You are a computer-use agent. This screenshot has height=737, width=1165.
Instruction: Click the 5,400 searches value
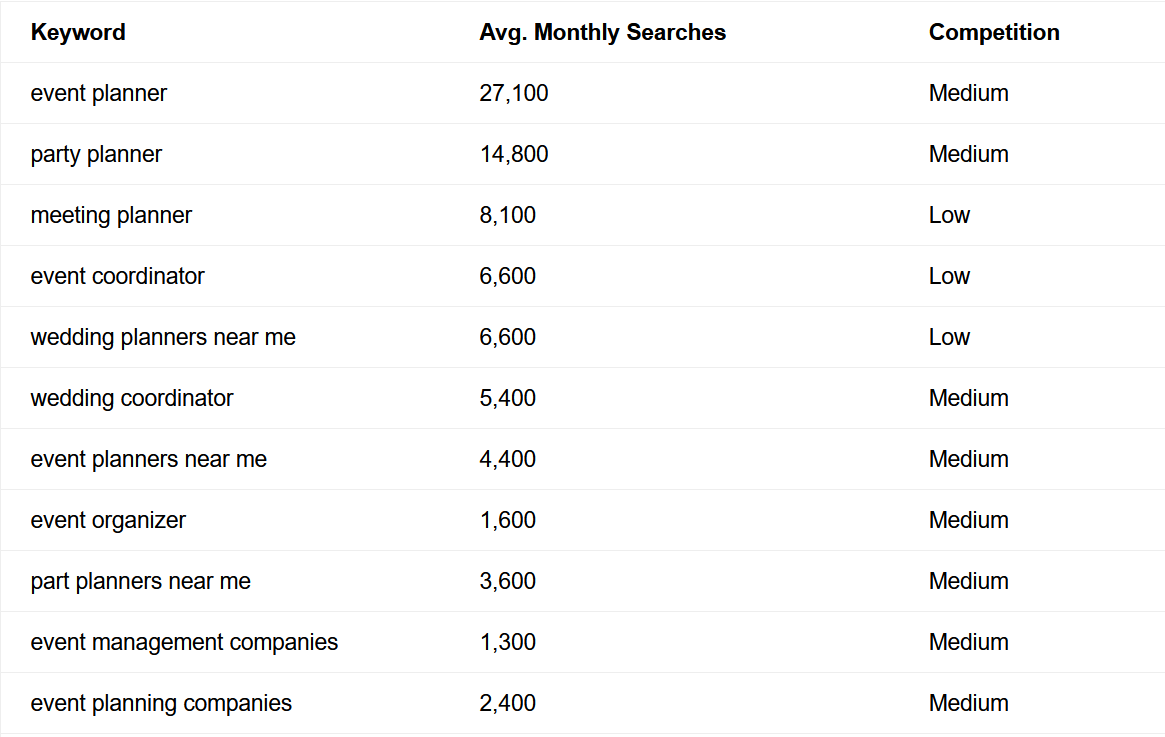click(507, 398)
